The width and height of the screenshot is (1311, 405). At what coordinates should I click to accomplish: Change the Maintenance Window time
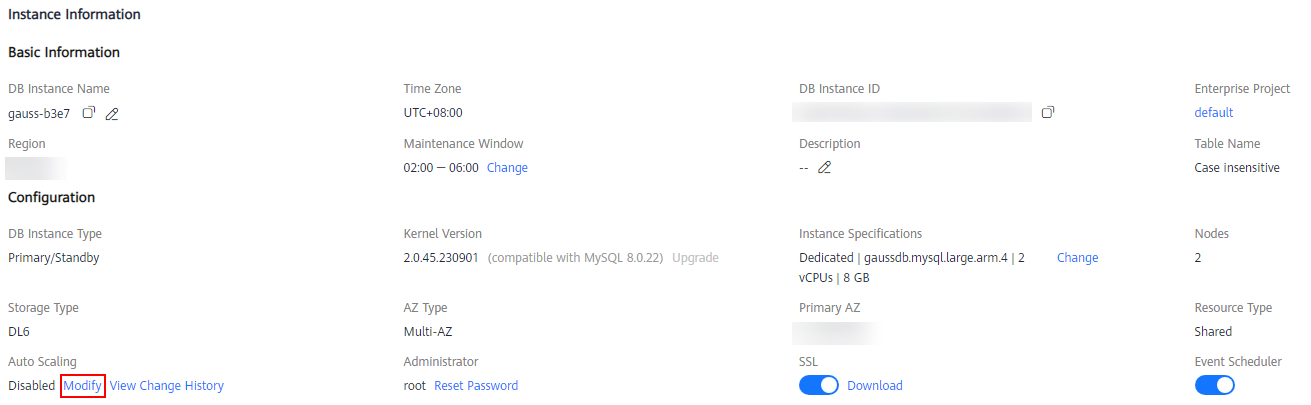[507, 168]
